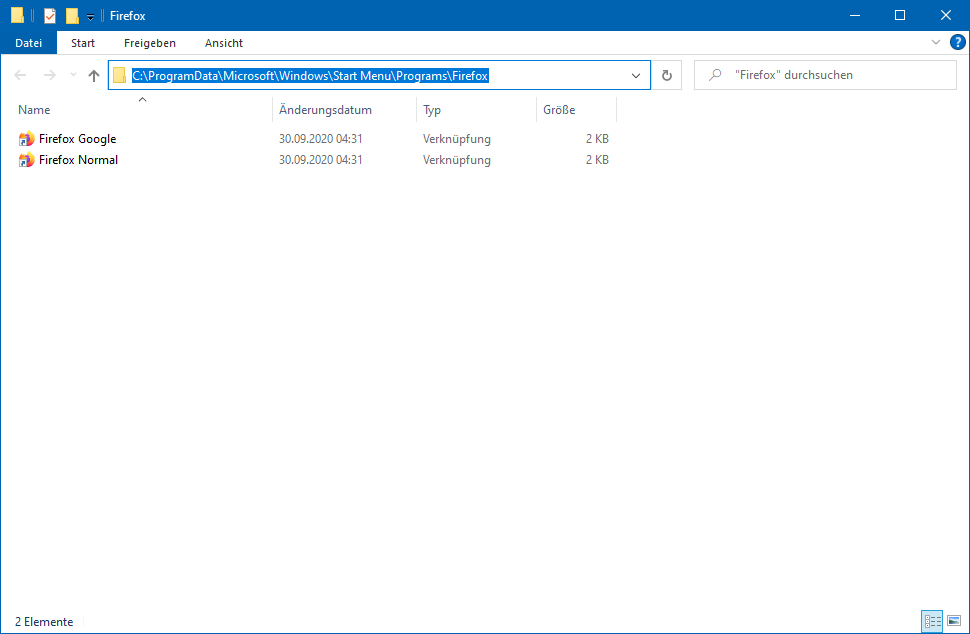Select the Firefox Google shortcut
Viewport: 970px width, 634px height.
77,139
